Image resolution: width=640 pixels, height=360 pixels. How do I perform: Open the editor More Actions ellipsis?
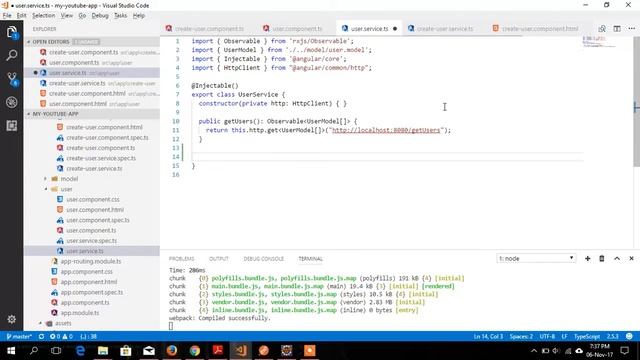[632, 29]
